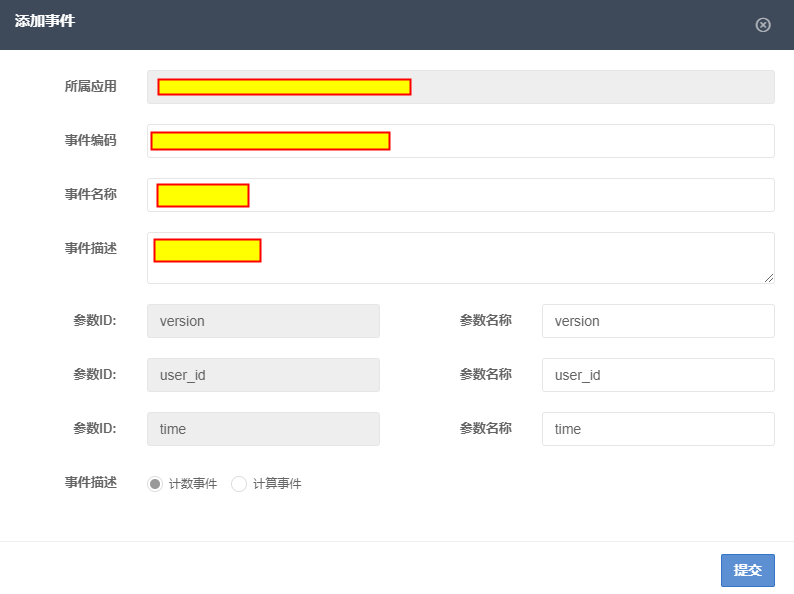Close the 添加事件 dialog
This screenshot has width=794, height=594.
tap(763, 25)
